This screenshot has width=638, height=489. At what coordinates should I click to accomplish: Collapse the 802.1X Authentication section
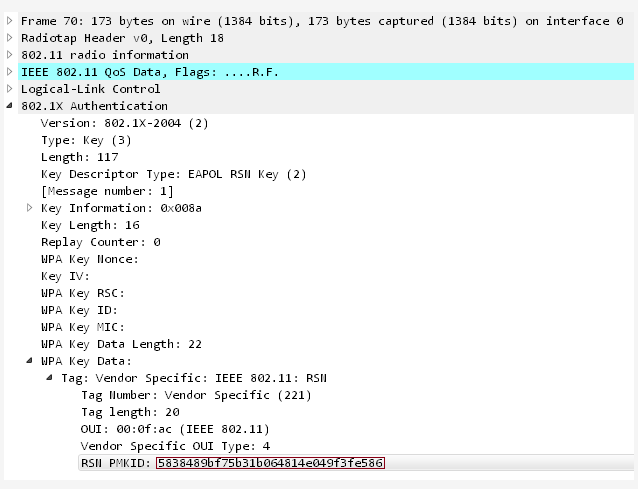(x=10, y=106)
